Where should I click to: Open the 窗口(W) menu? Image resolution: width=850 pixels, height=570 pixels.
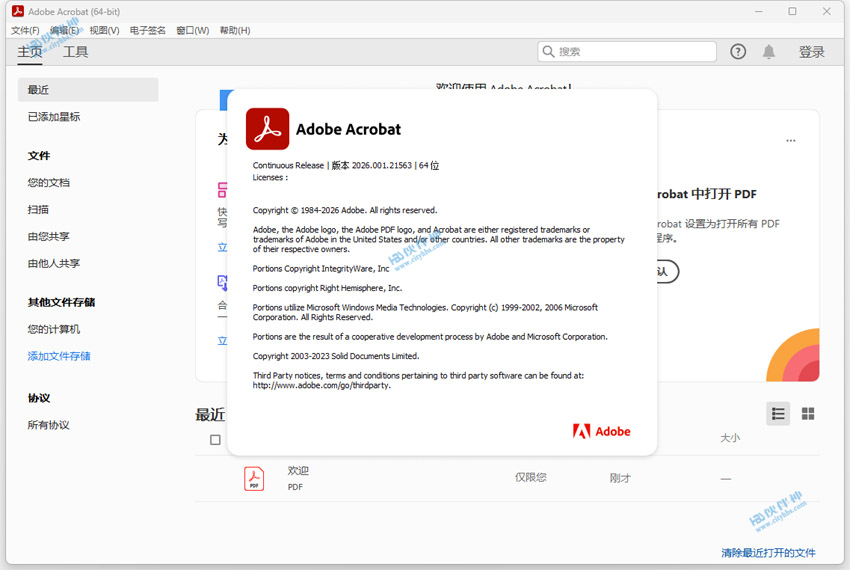[192, 30]
